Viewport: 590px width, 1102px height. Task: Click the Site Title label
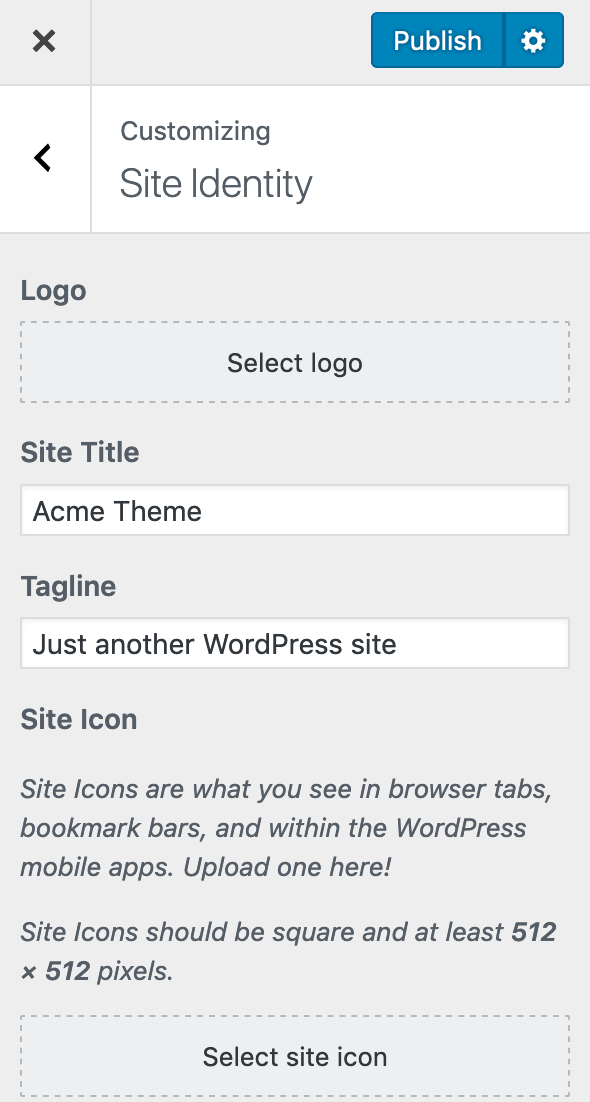click(x=79, y=452)
